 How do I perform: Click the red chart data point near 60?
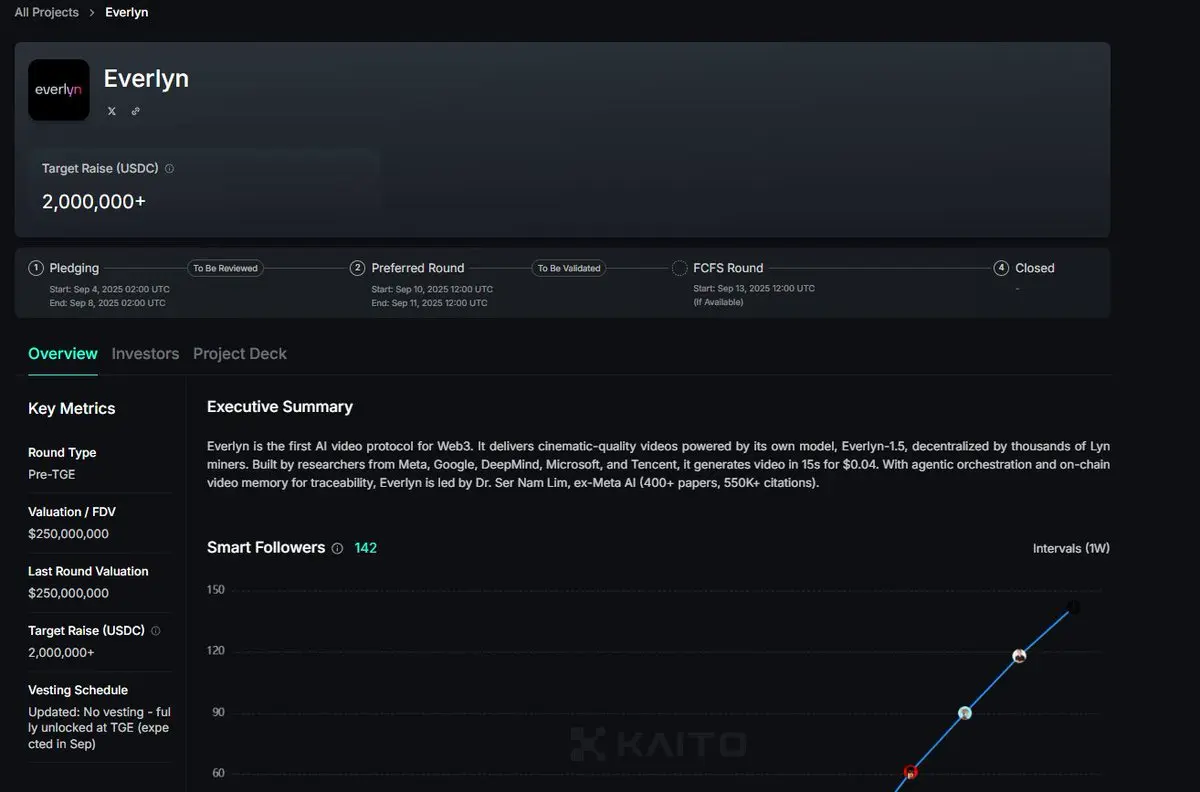click(911, 772)
